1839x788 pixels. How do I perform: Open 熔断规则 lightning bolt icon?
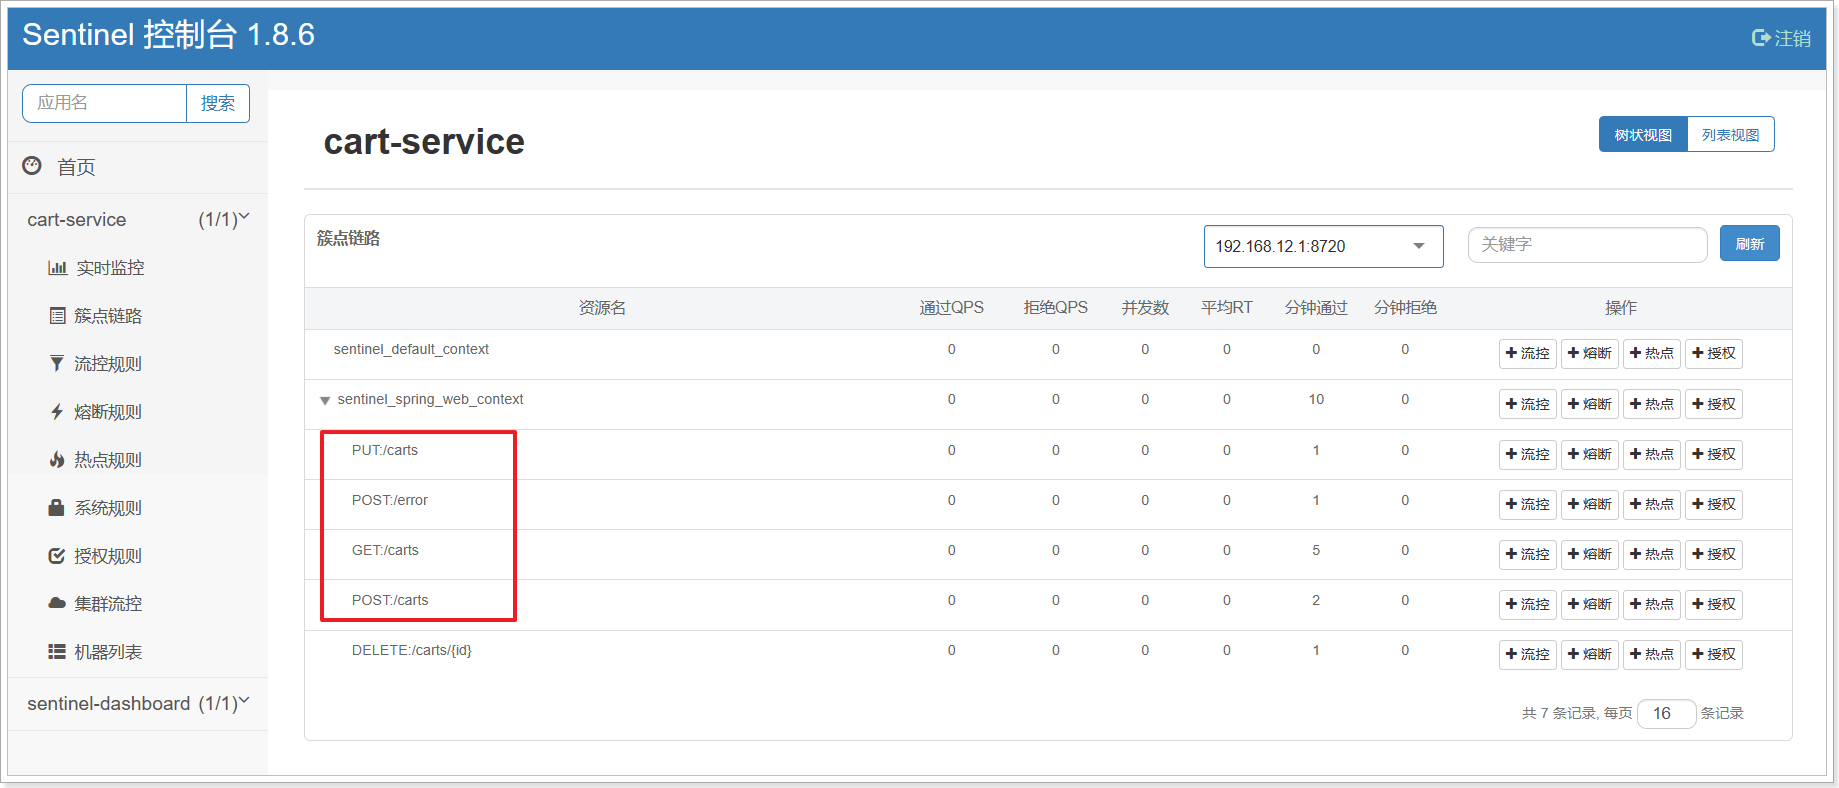pyautogui.click(x=57, y=412)
